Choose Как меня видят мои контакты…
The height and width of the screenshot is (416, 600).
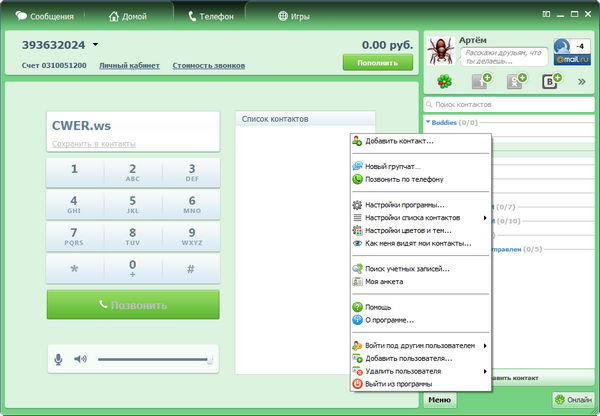tap(421, 243)
